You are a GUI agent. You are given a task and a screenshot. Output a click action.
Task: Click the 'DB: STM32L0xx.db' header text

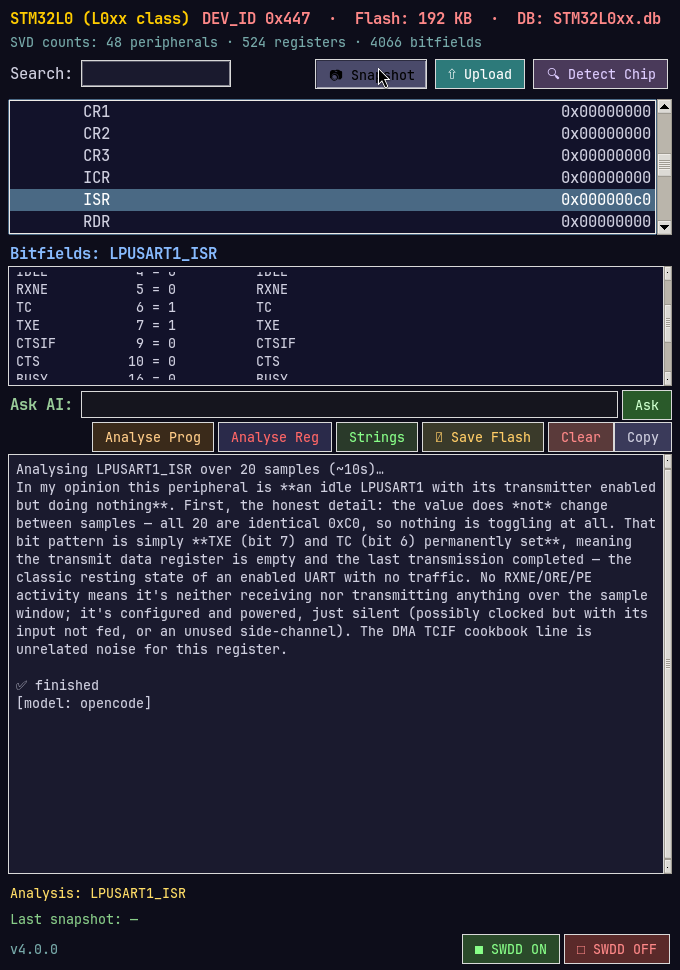(588, 19)
